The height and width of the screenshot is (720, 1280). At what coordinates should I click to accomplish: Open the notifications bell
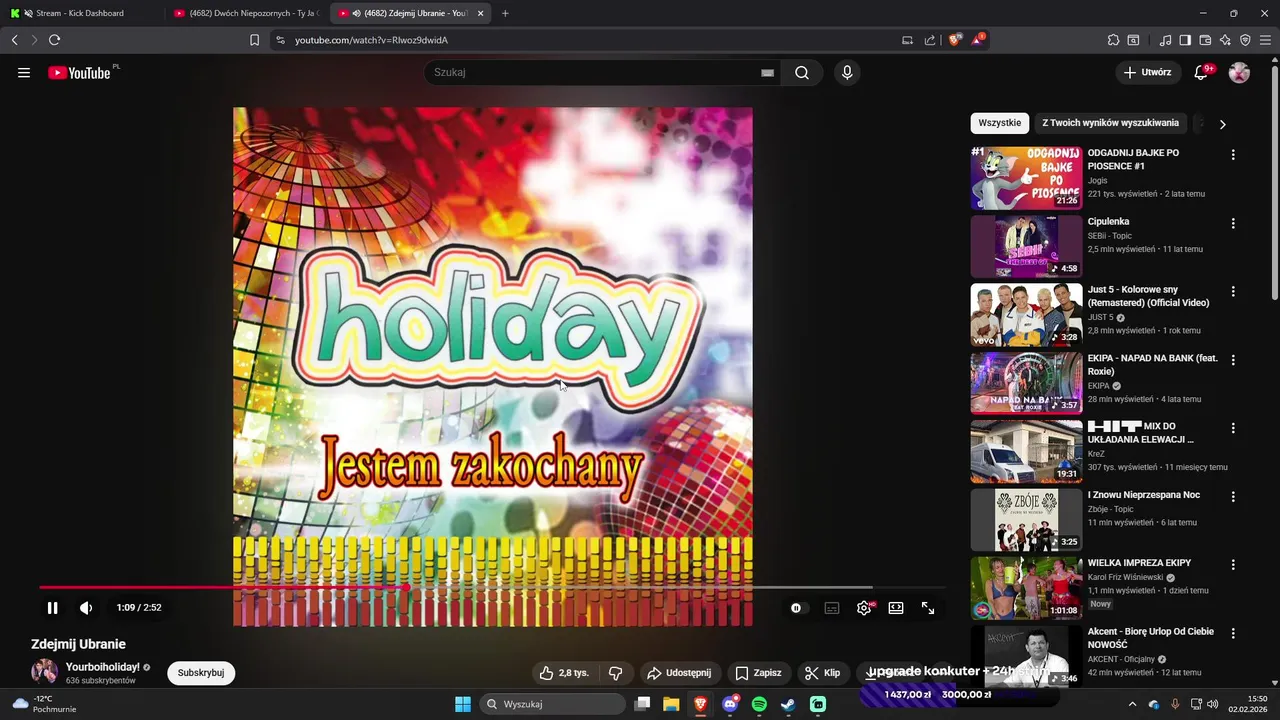click(x=1202, y=72)
